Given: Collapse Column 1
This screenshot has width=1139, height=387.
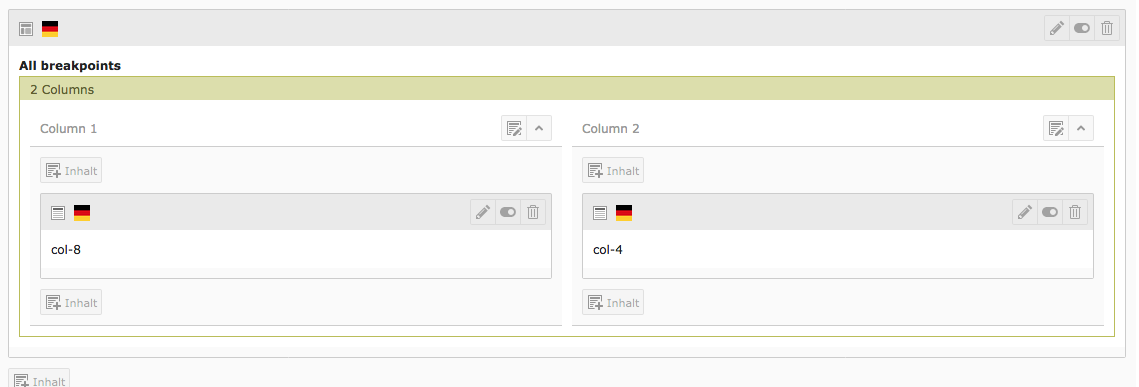Looking at the screenshot, I should 539,129.
